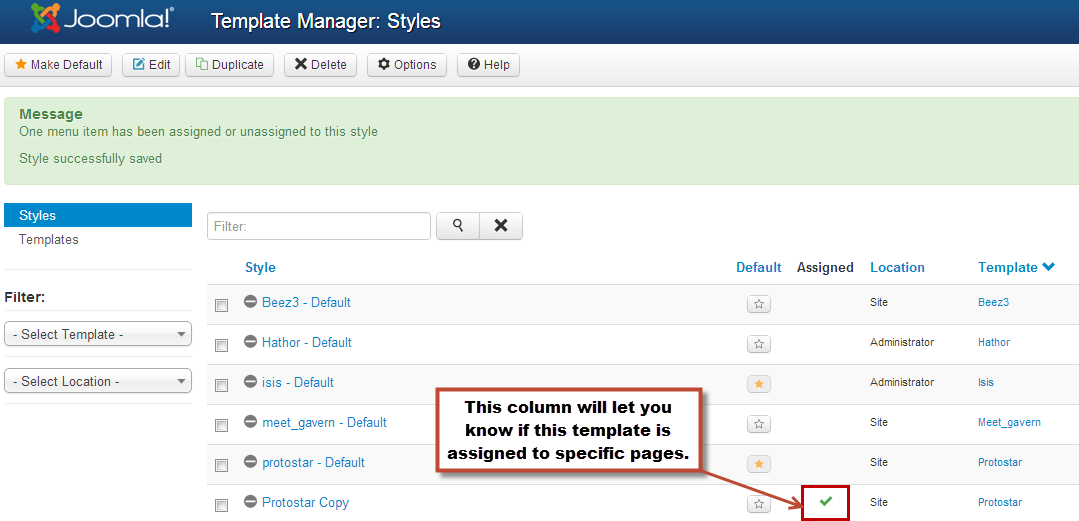
Task: Click the green Assigned checkmark for Protostar Copy
Action: tap(826, 502)
